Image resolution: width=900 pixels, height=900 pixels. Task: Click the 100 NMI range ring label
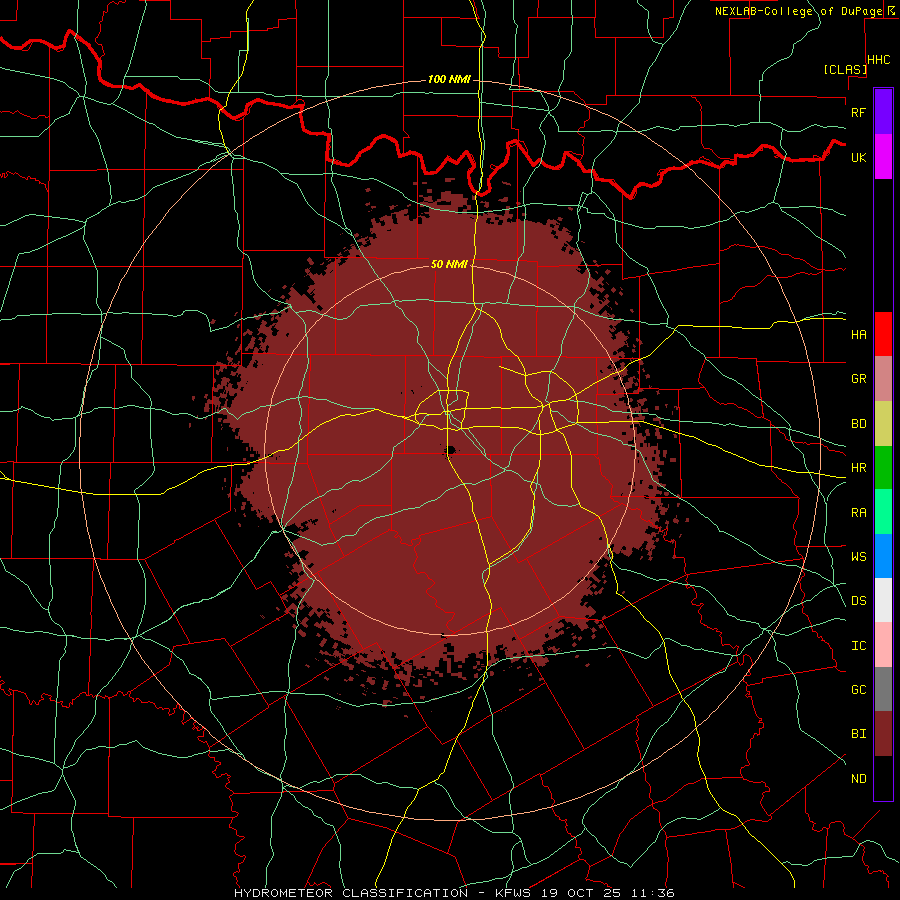click(449, 79)
